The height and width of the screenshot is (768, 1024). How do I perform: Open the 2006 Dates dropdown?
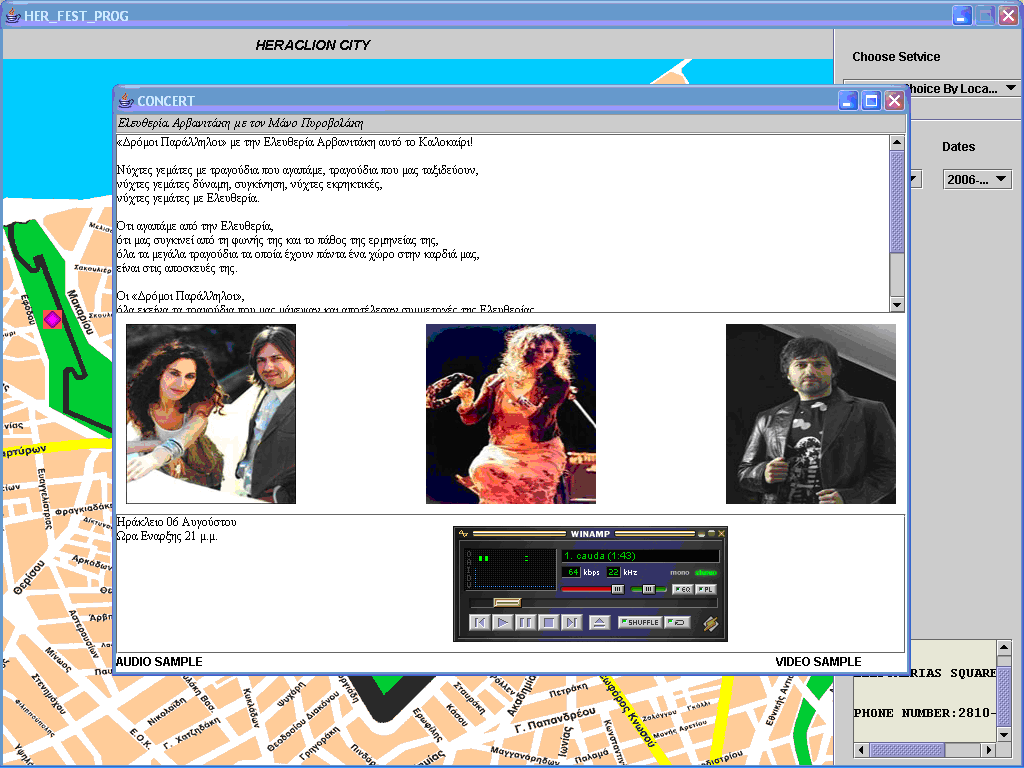tap(977, 180)
